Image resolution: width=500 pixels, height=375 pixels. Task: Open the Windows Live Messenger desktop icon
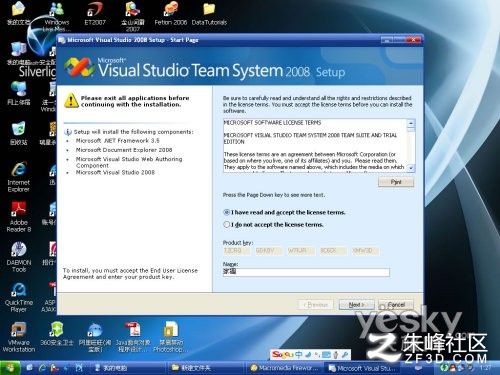[x=57, y=17]
